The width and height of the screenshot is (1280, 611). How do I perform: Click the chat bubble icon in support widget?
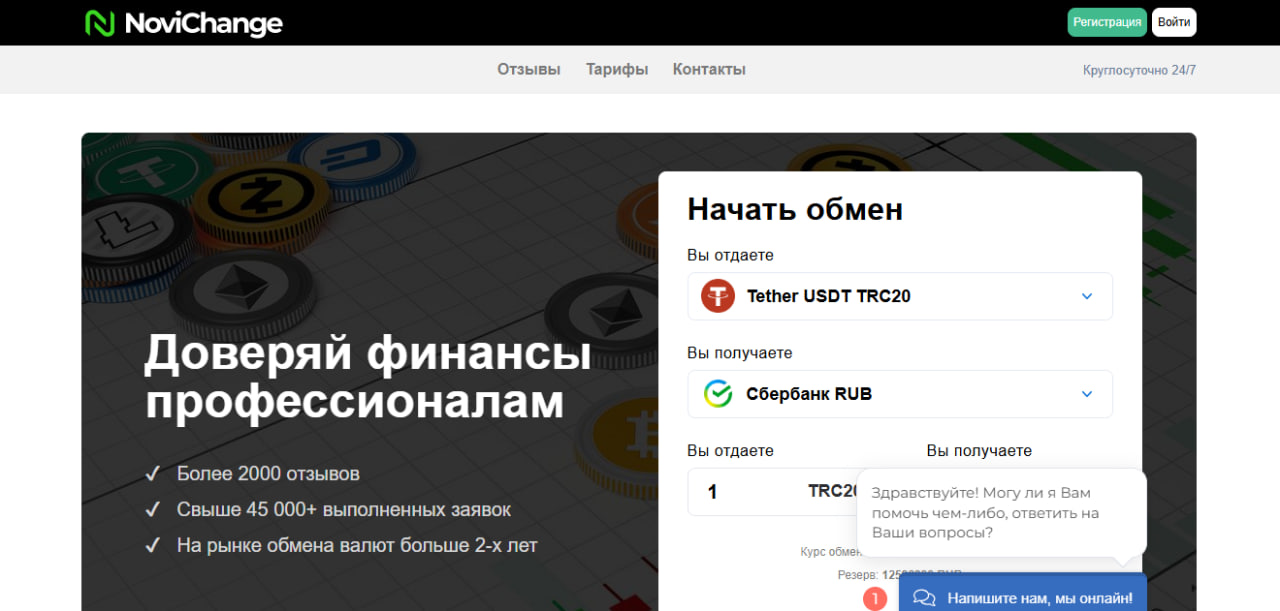[924, 598]
